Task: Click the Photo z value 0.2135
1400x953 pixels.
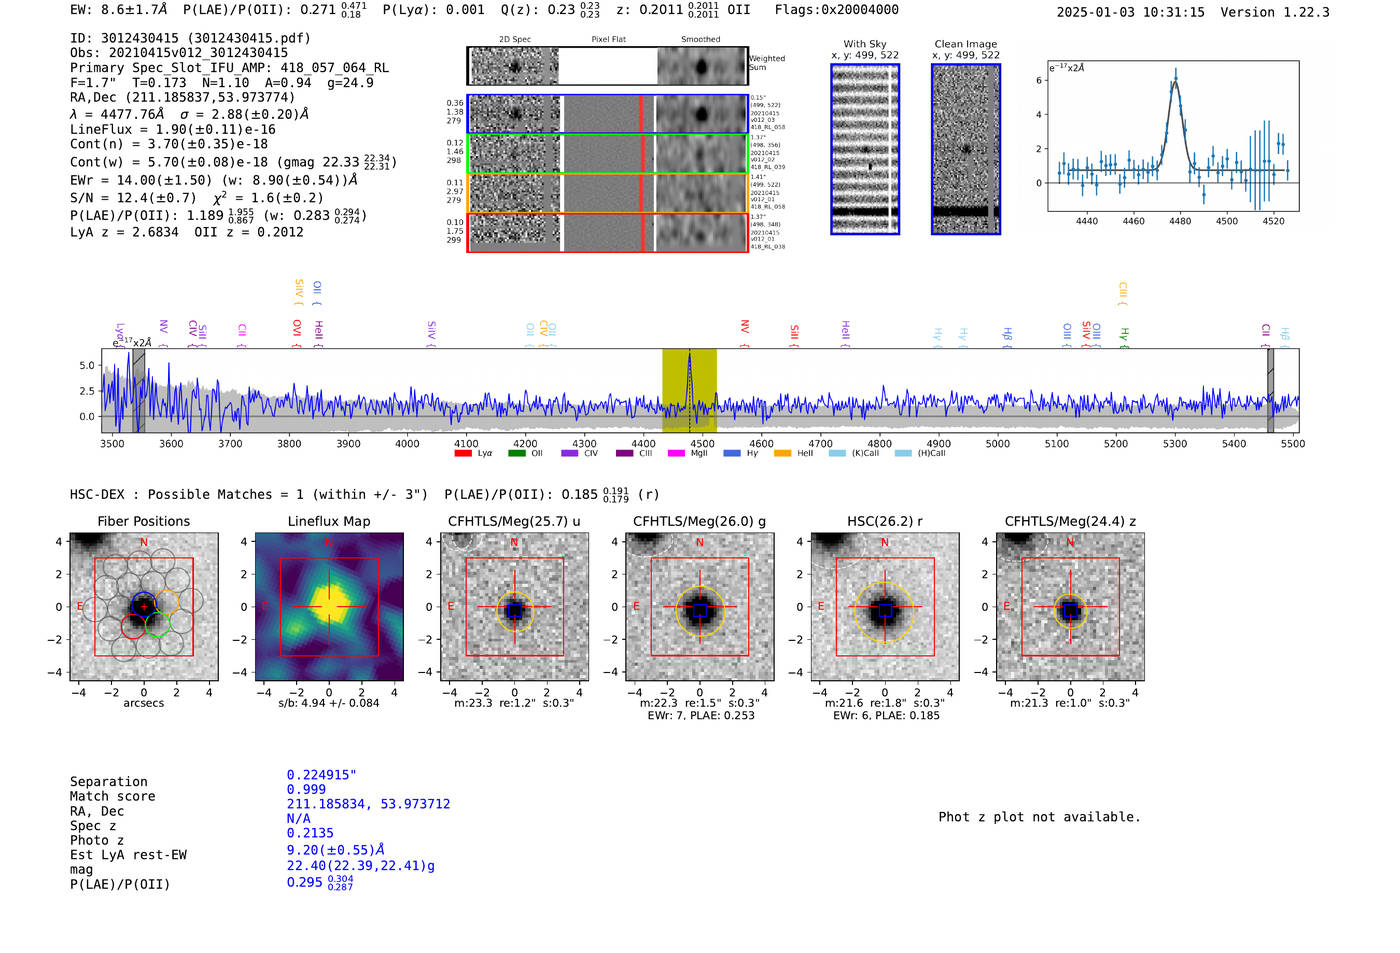Action: (310, 833)
